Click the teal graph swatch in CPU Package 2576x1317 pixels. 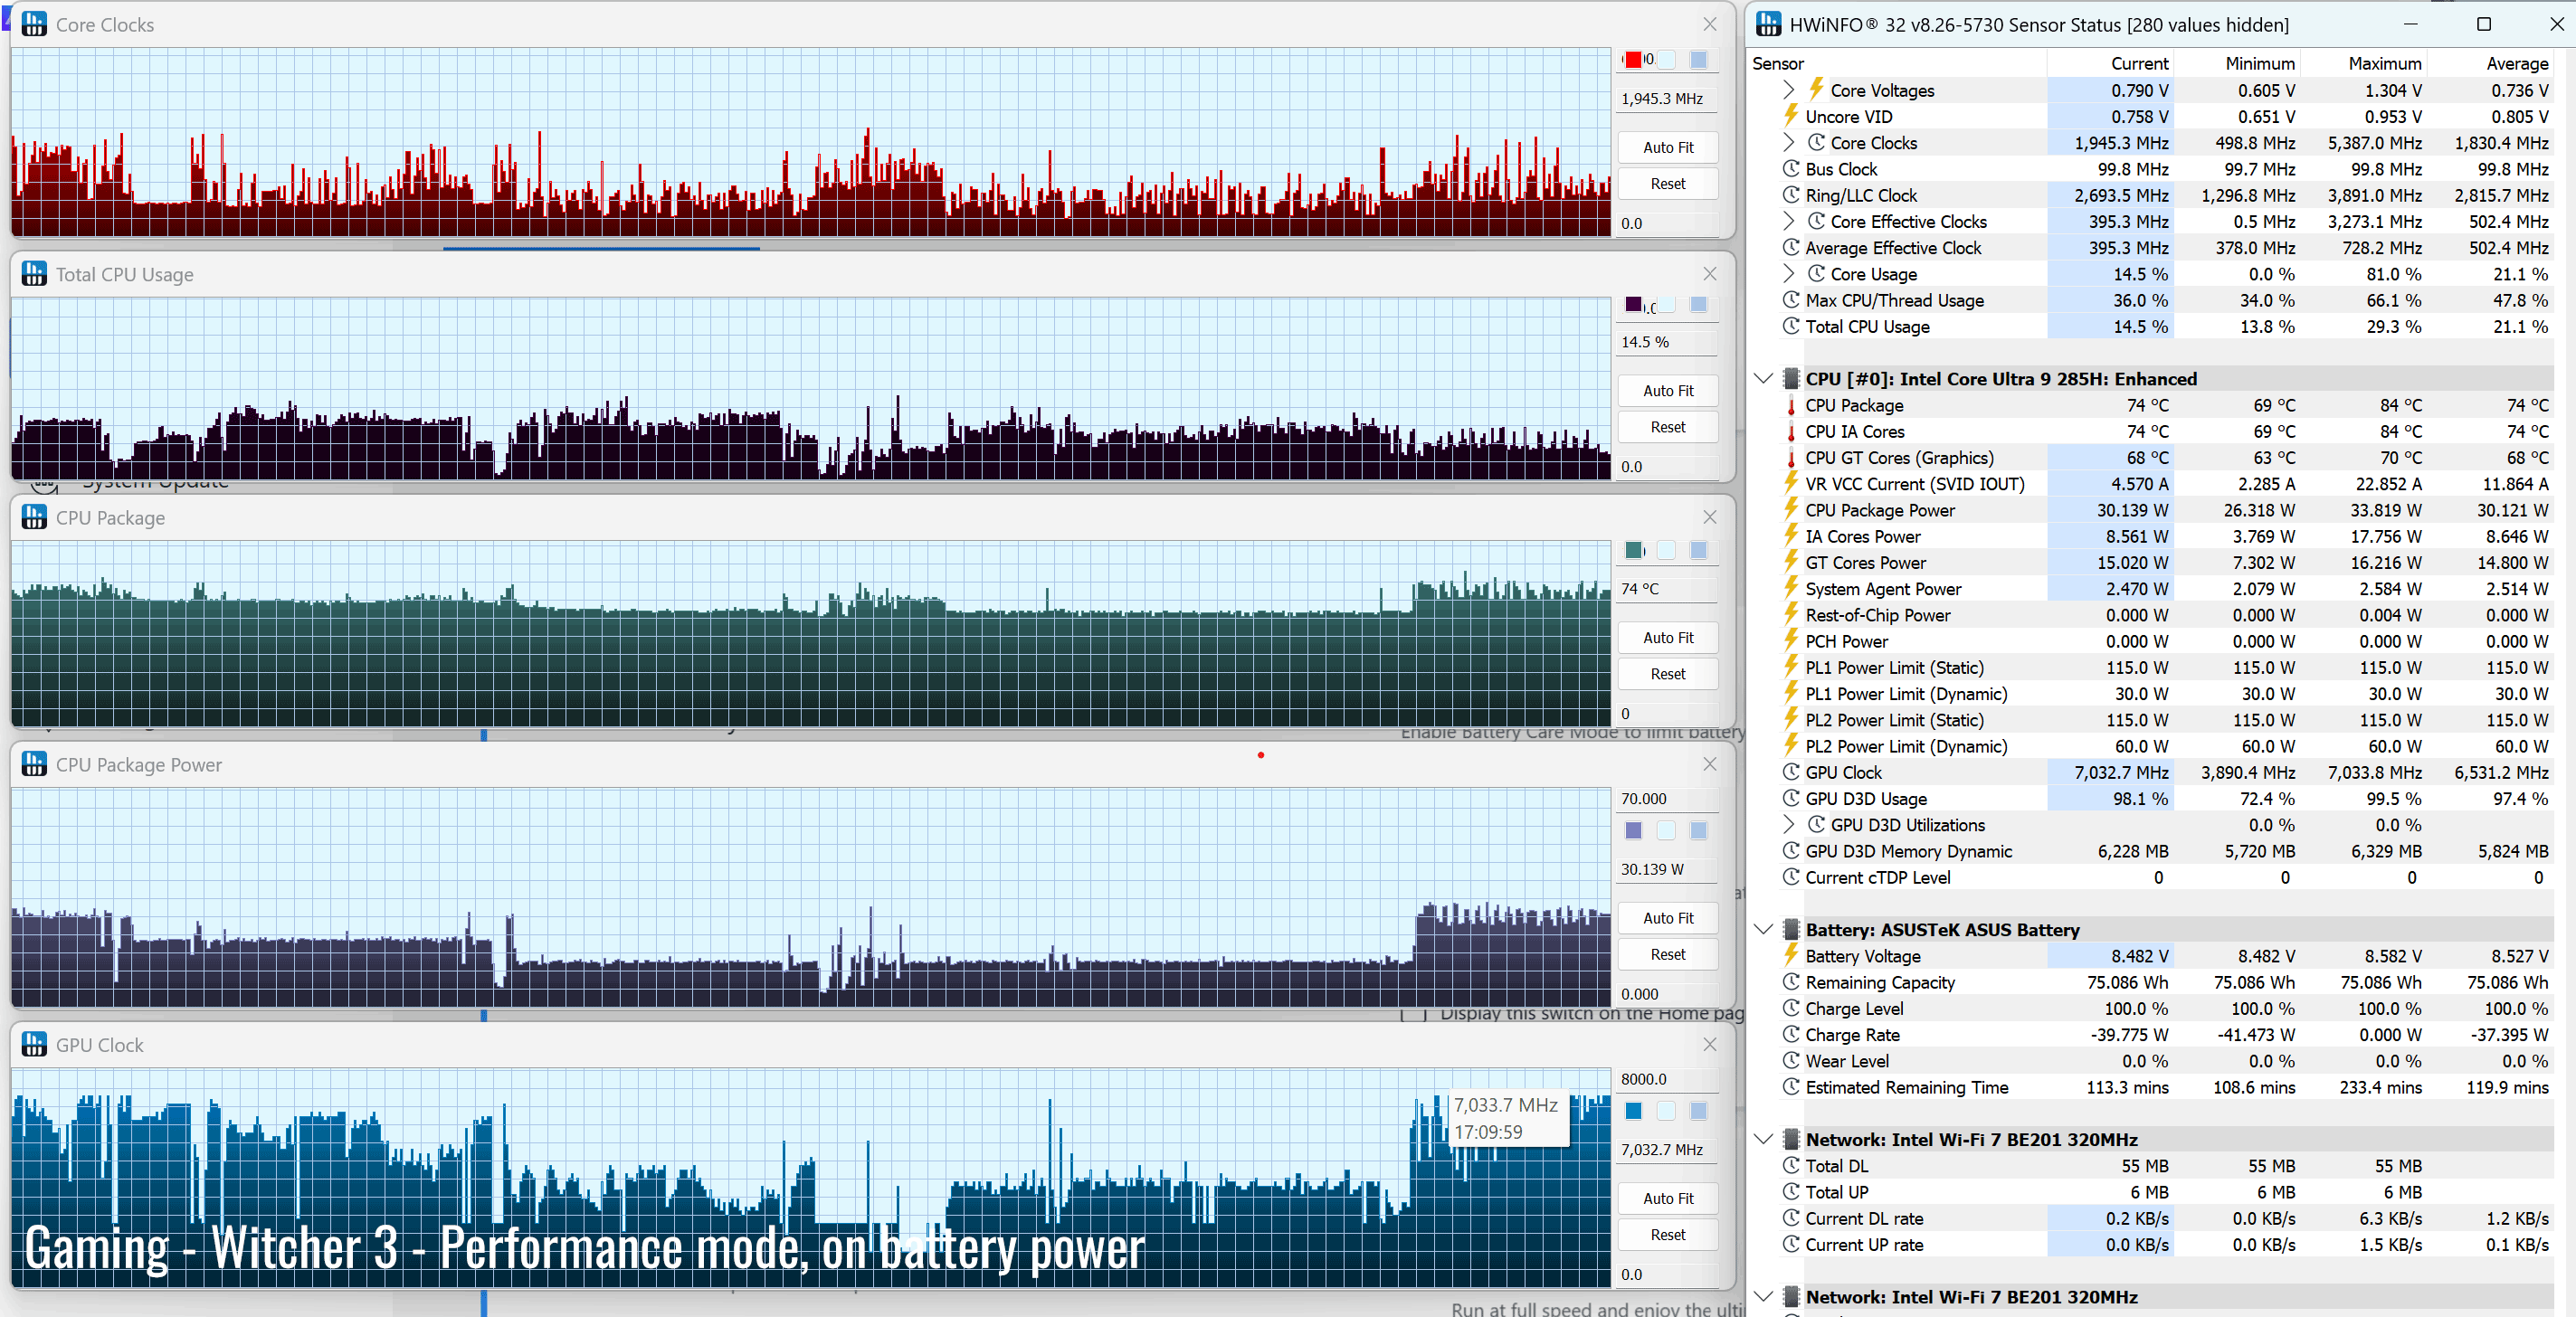click(x=1633, y=550)
